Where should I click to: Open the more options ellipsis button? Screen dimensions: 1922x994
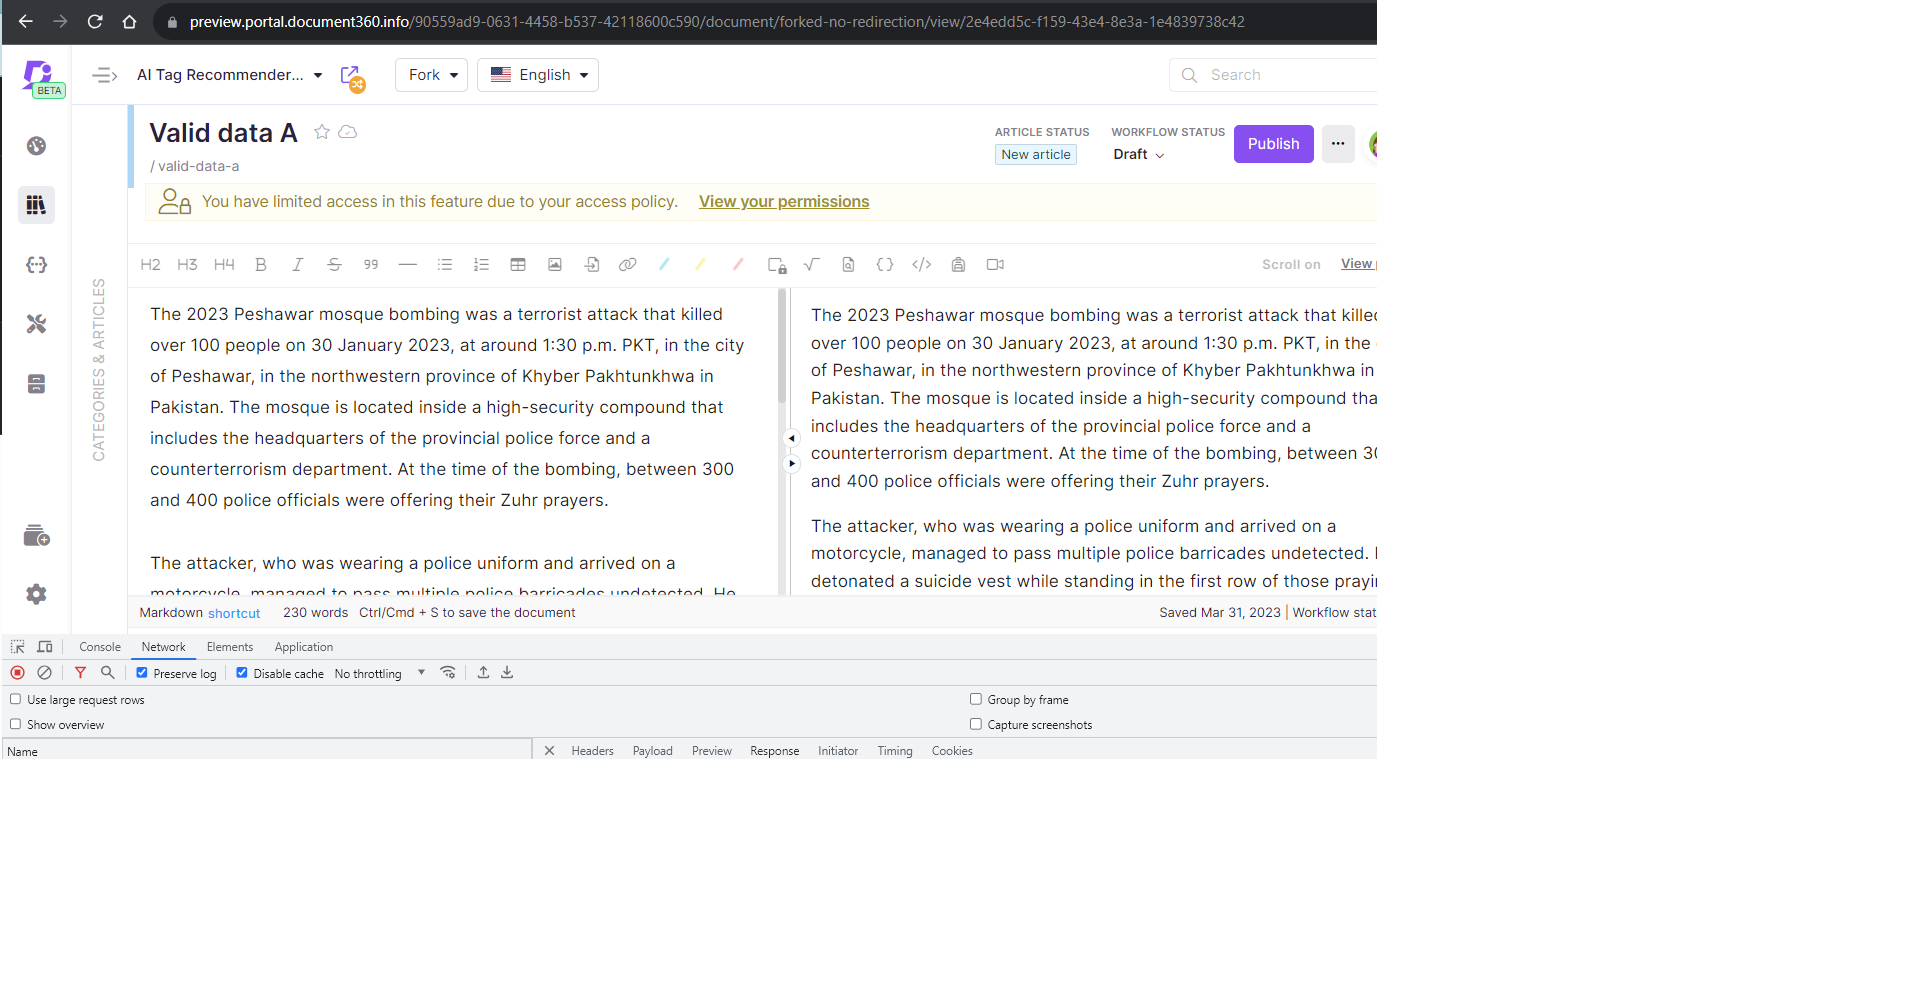1338,144
